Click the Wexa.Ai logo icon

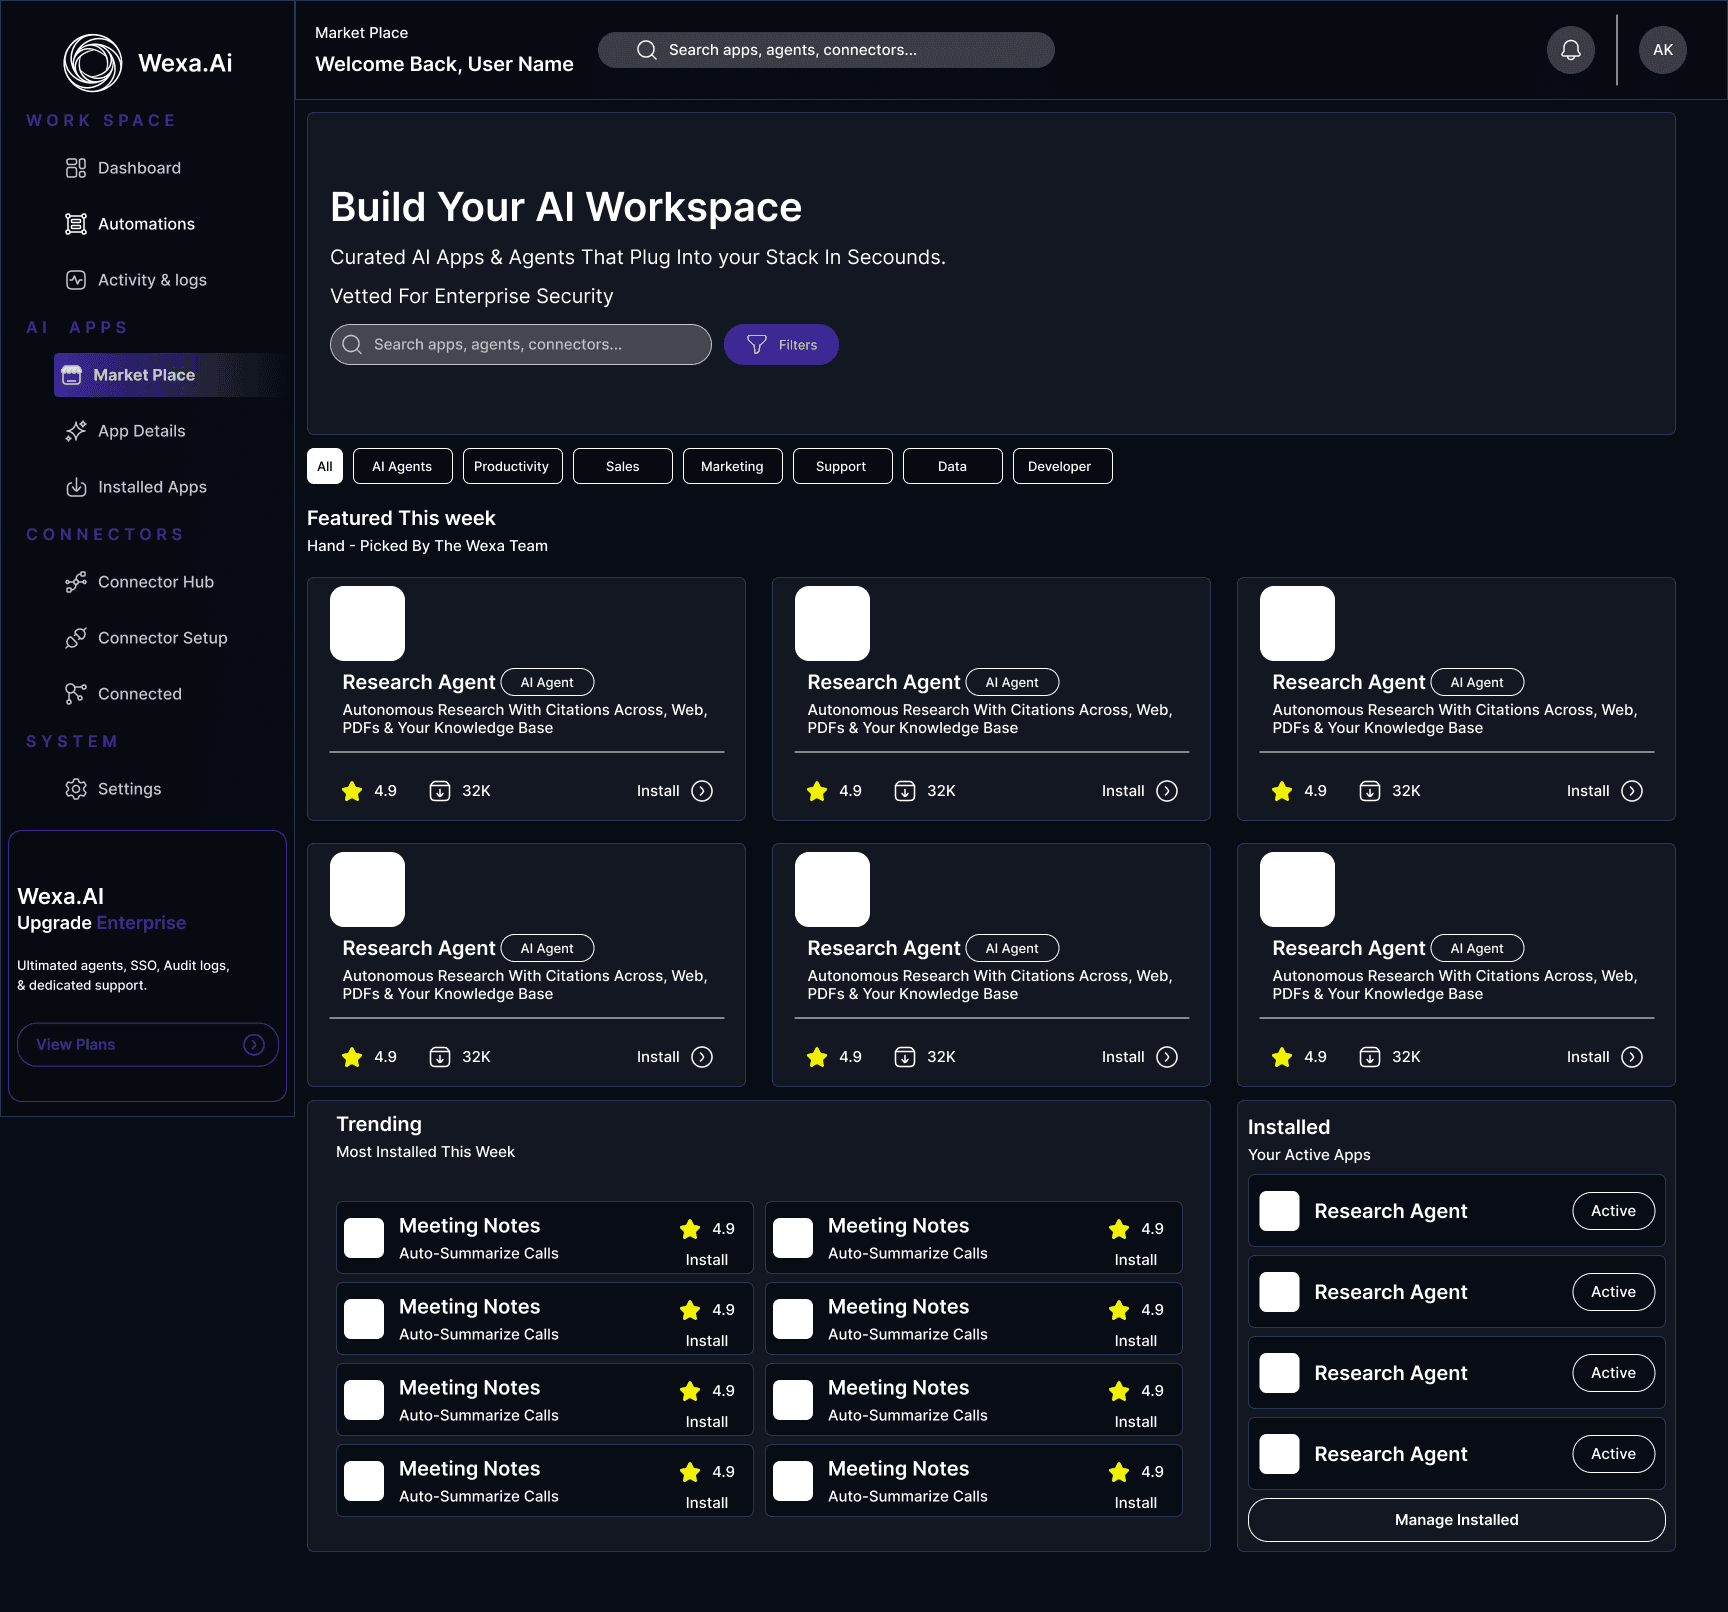click(93, 63)
